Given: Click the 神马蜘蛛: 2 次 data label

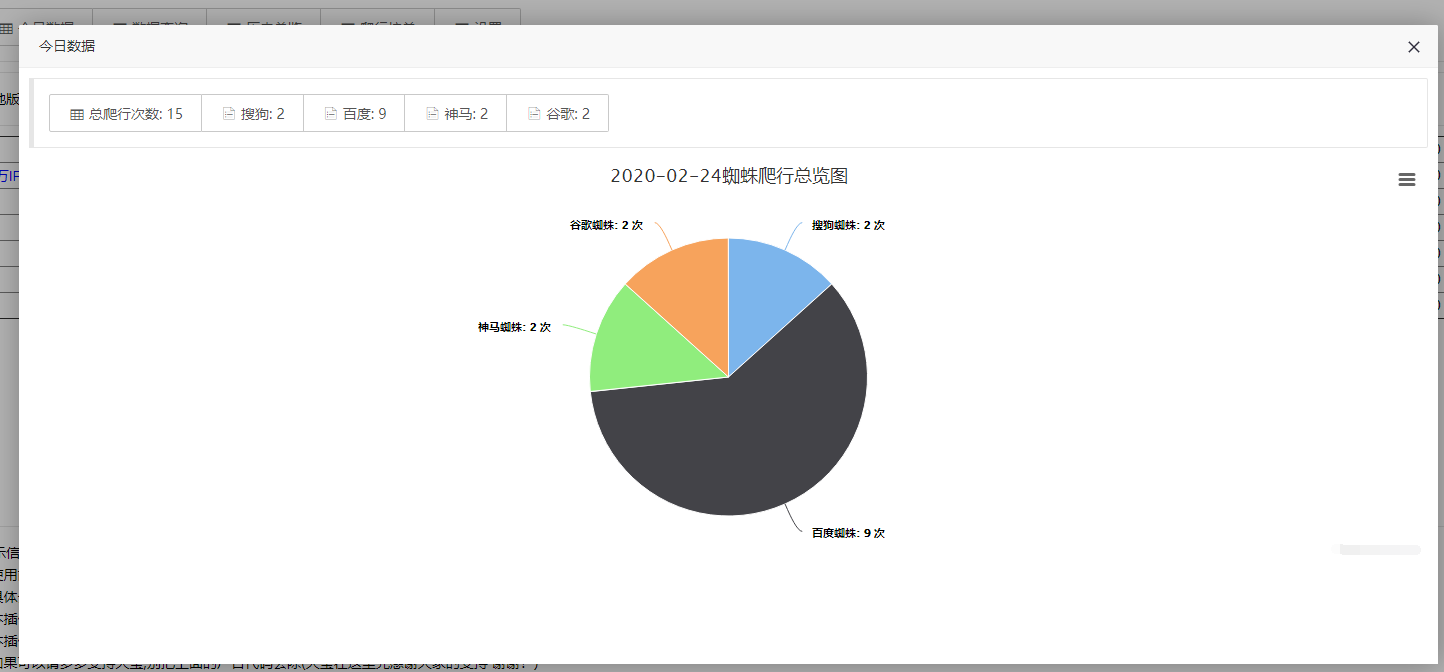Looking at the screenshot, I should [x=514, y=327].
